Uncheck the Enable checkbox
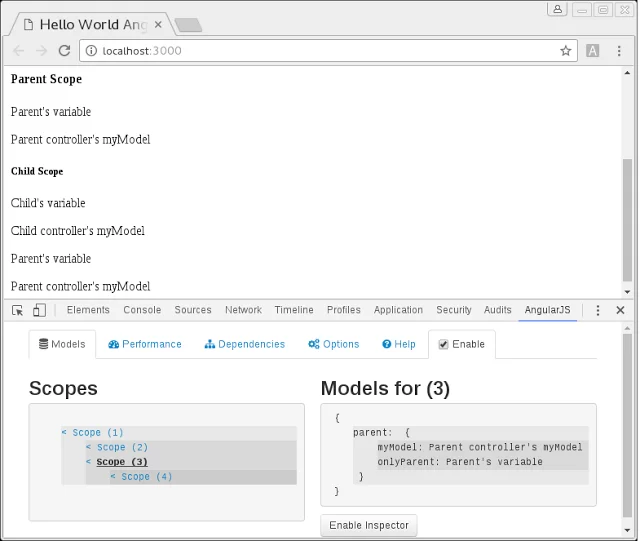 click(x=444, y=344)
